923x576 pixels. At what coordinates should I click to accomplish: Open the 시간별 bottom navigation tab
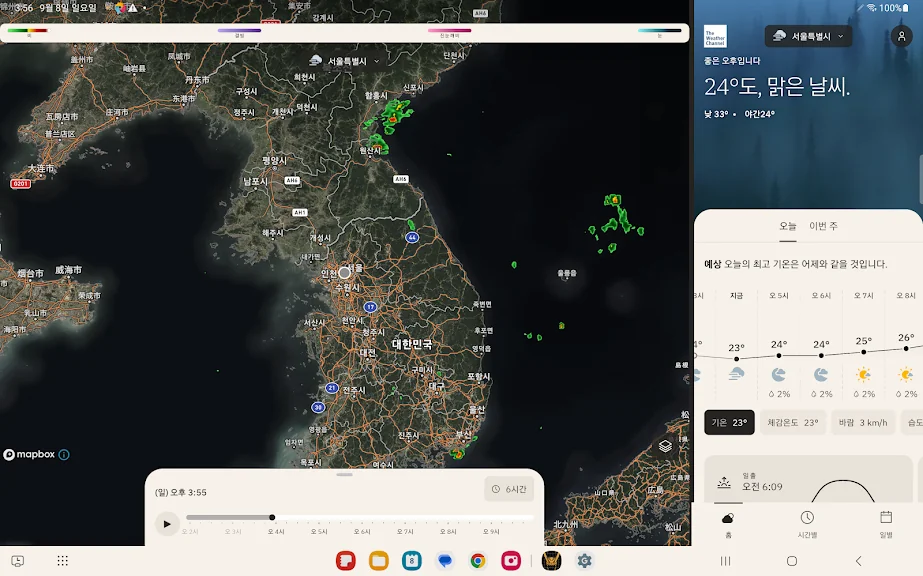807,524
